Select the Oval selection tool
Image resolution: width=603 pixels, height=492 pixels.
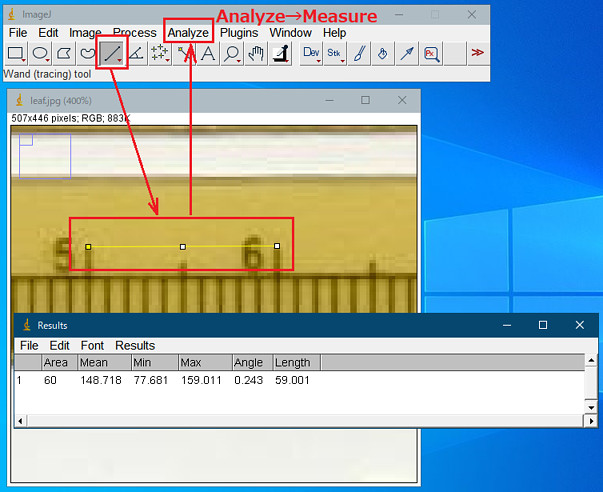click(40, 53)
